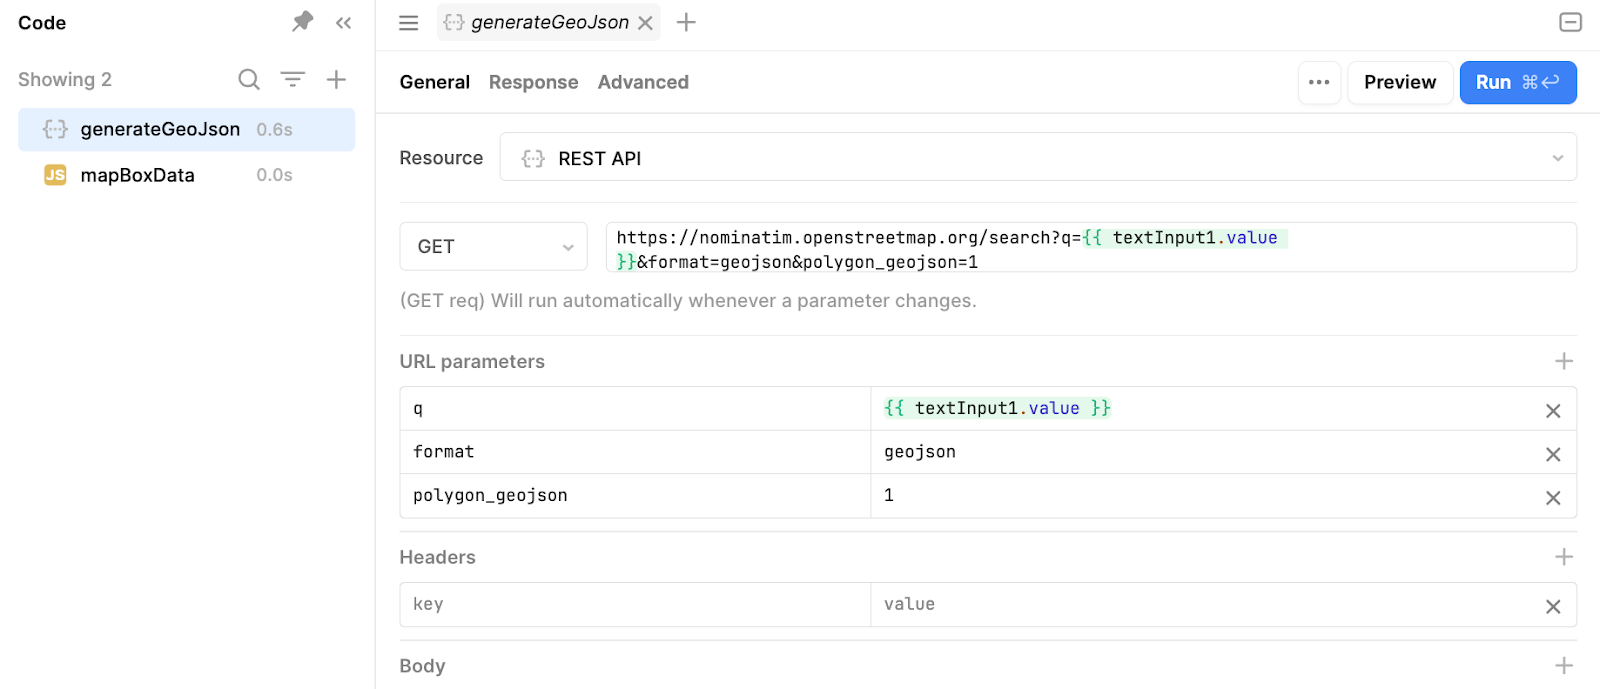Edit the request URL field
This screenshot has width=1600, height=689.
click(x=1091, y=247)
